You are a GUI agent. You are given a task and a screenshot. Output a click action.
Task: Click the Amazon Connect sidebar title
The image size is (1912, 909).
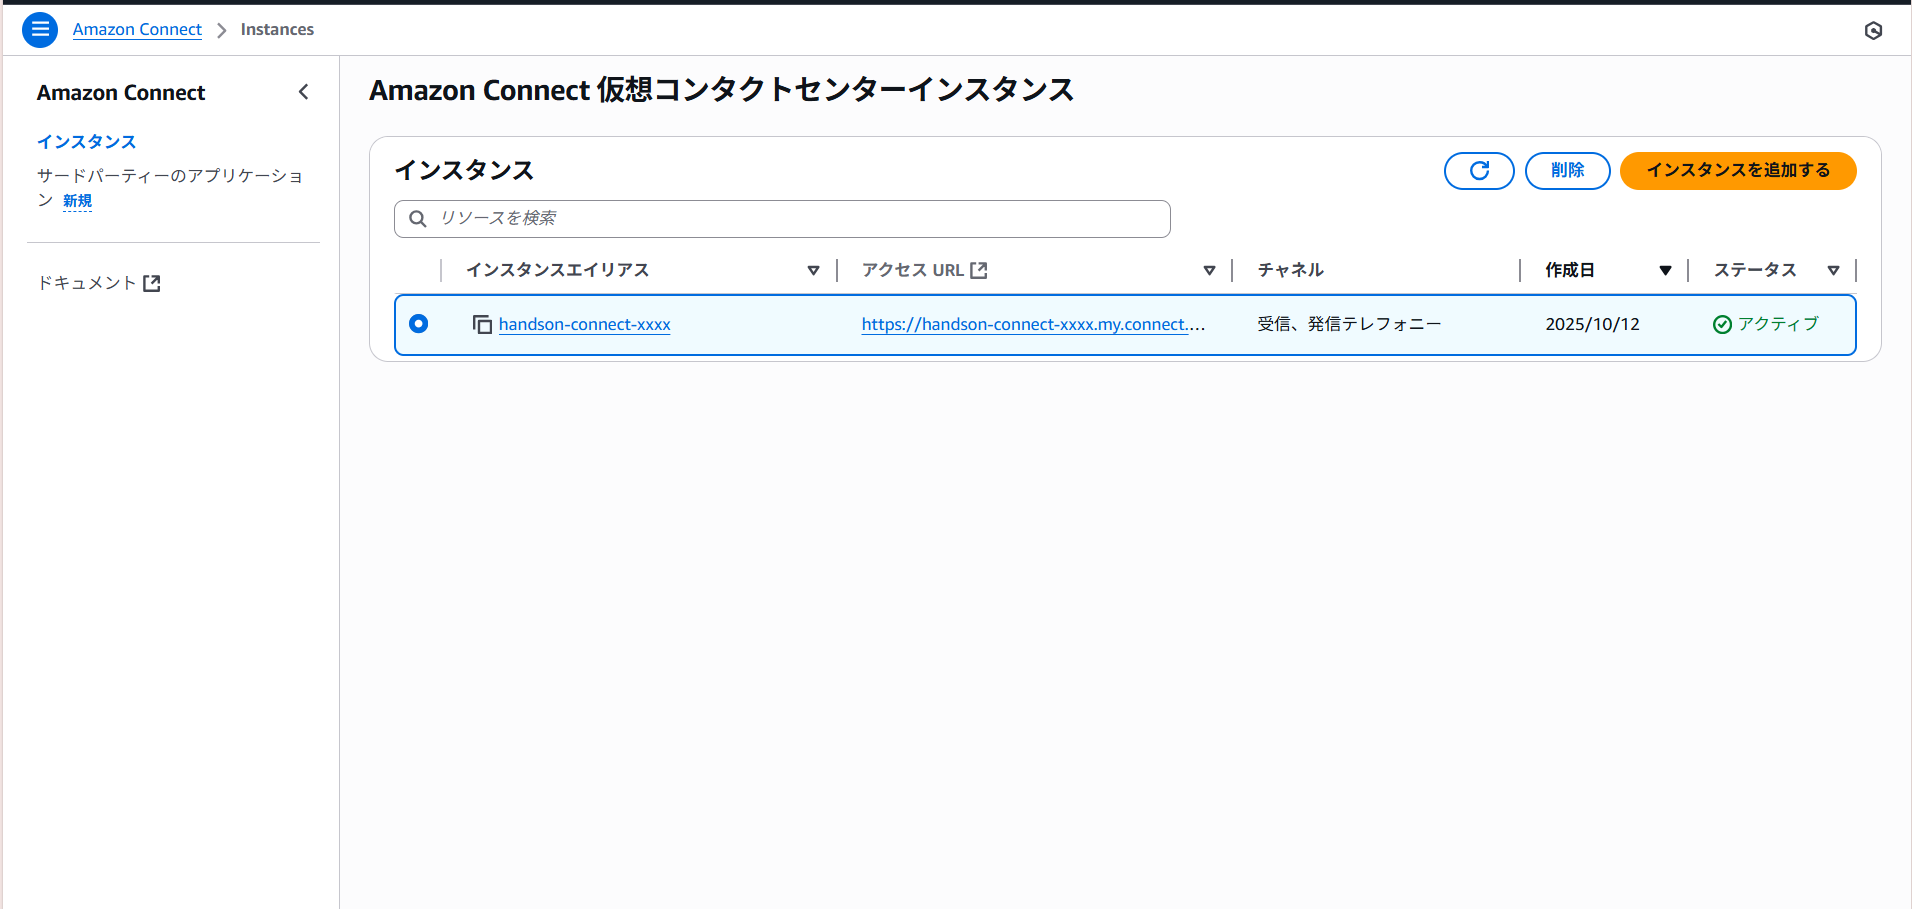click(121, 93)
